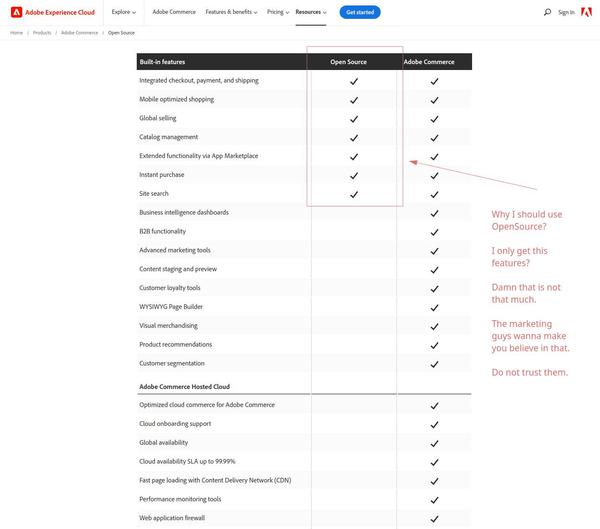Click the search magnifier icon
The image size is (600, 529).
tap(548, 12)
